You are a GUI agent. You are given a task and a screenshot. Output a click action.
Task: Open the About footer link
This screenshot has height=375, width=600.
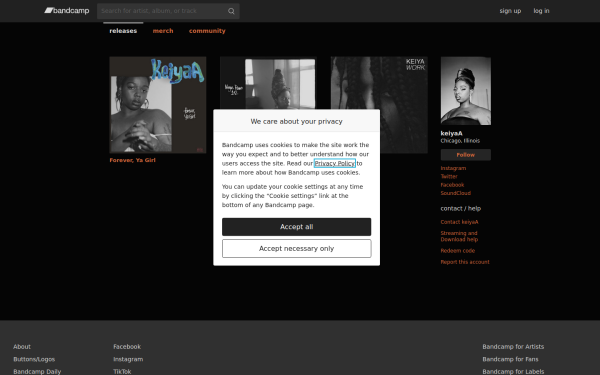point(22,347)
